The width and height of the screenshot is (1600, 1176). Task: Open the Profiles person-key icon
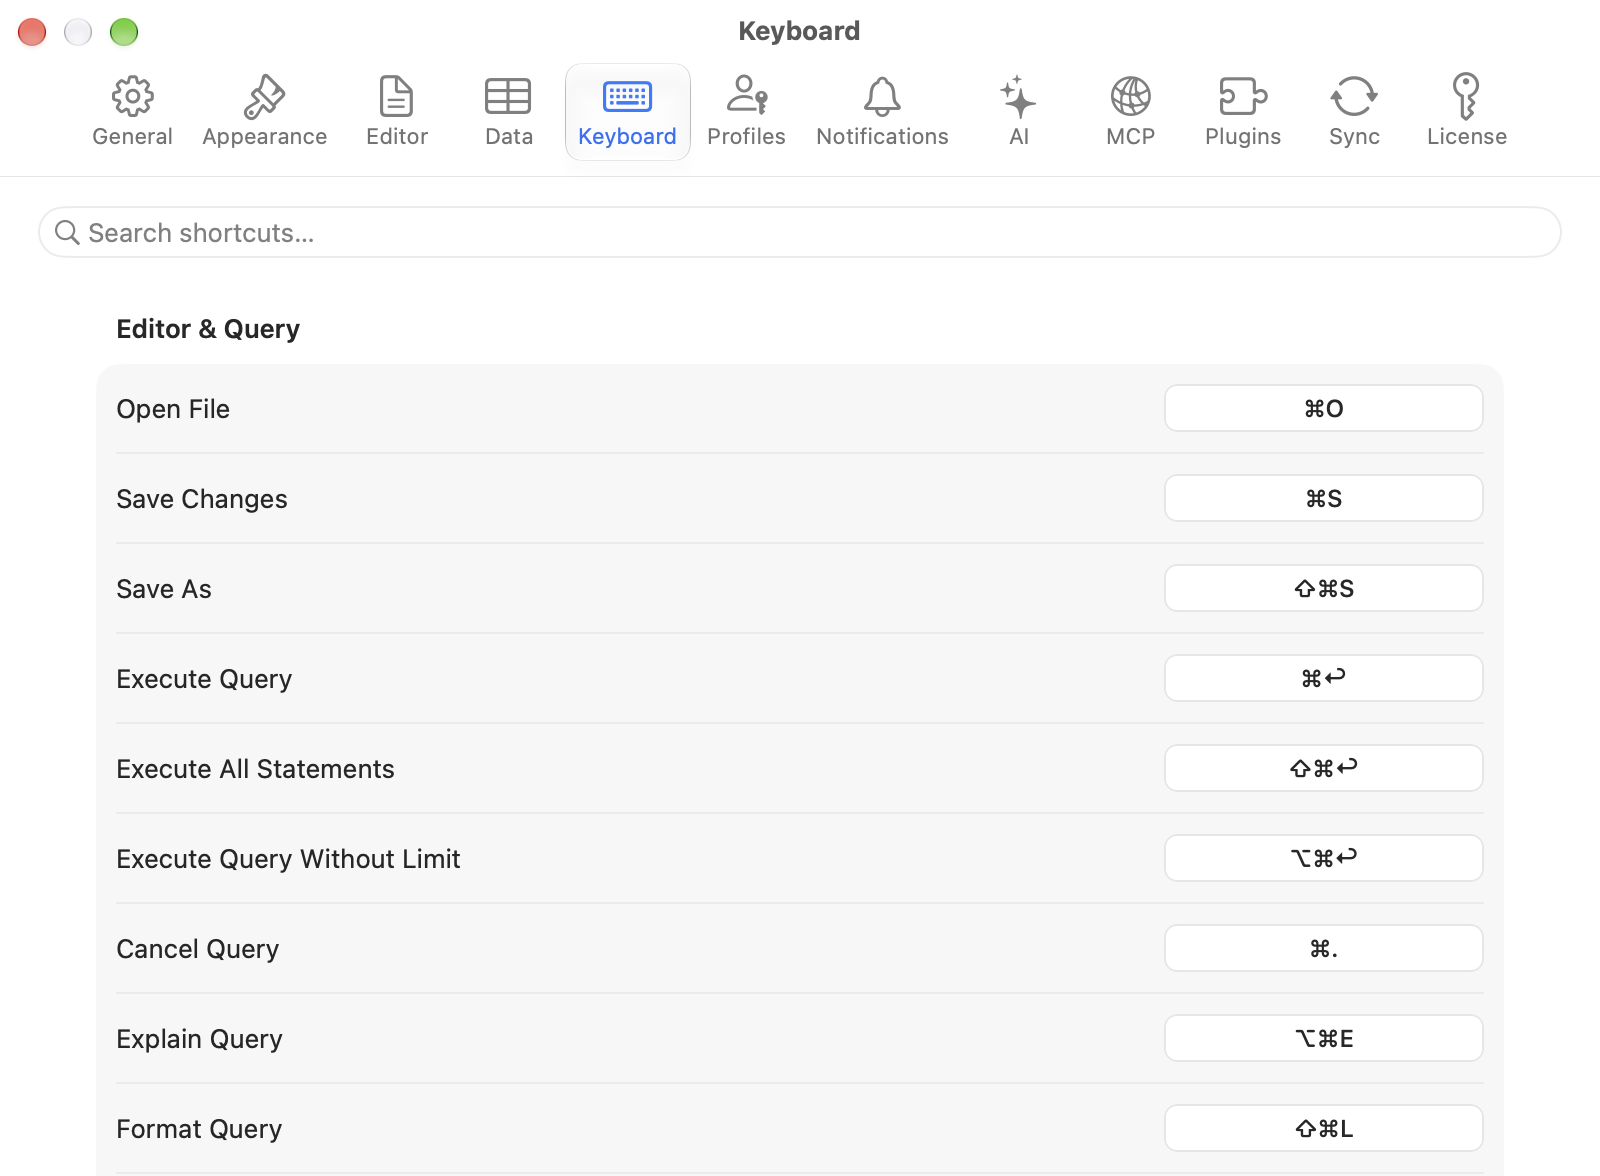tap(746, 97)
